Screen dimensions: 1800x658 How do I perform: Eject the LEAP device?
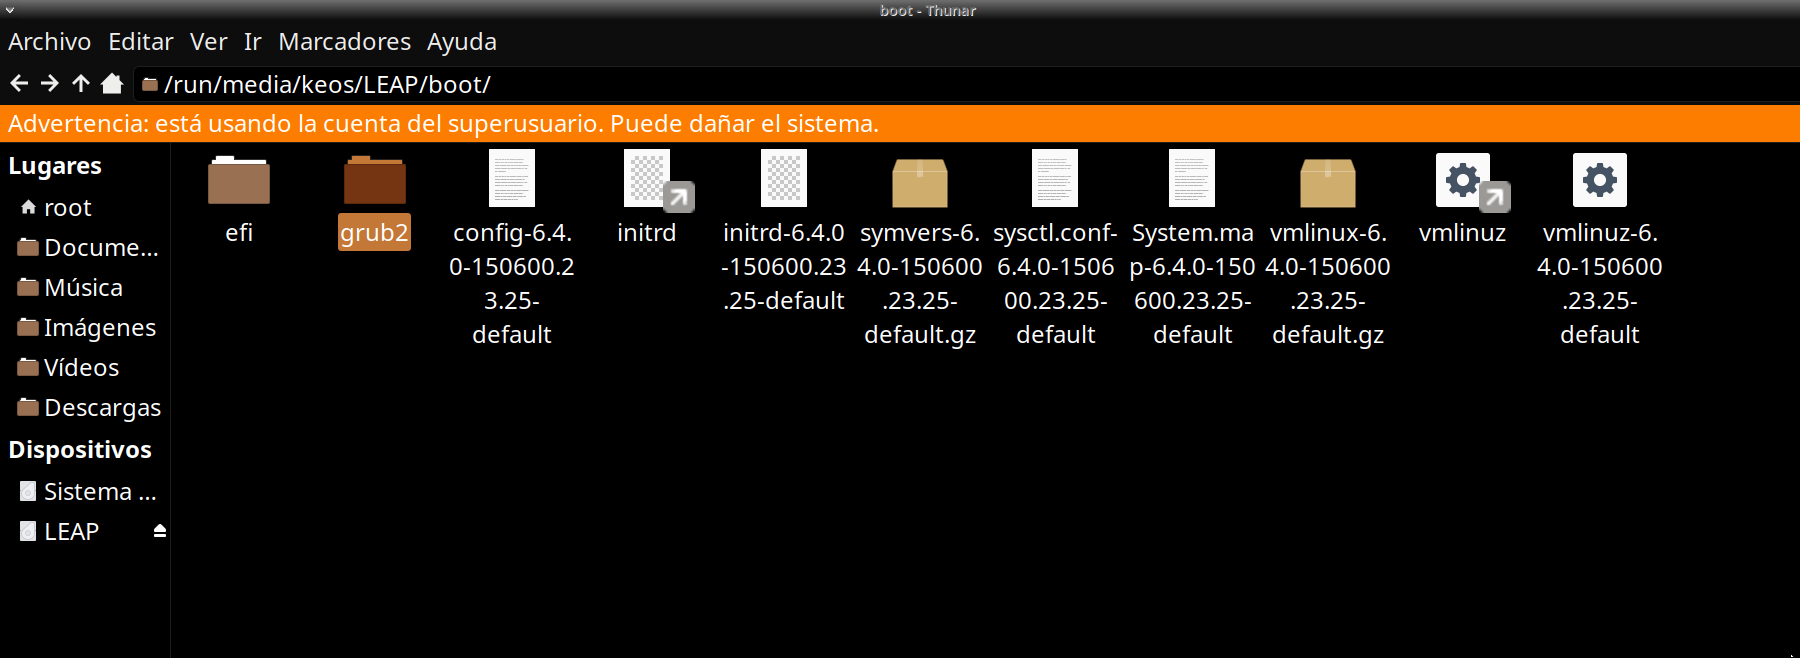(159, 531)
